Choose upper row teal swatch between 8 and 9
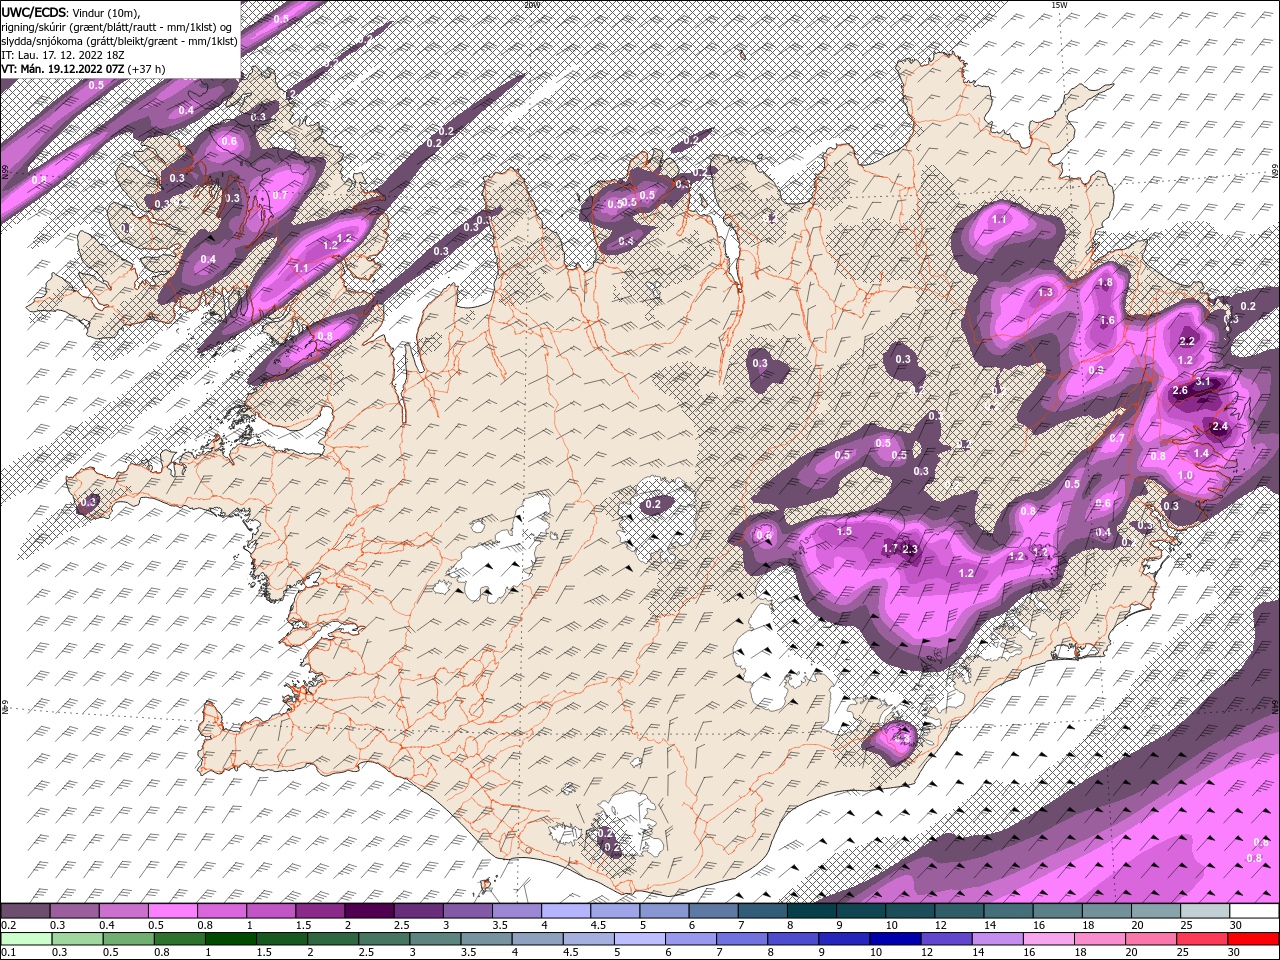The height and width of the screenshot is (960, 1280). (x=812, y=911)
